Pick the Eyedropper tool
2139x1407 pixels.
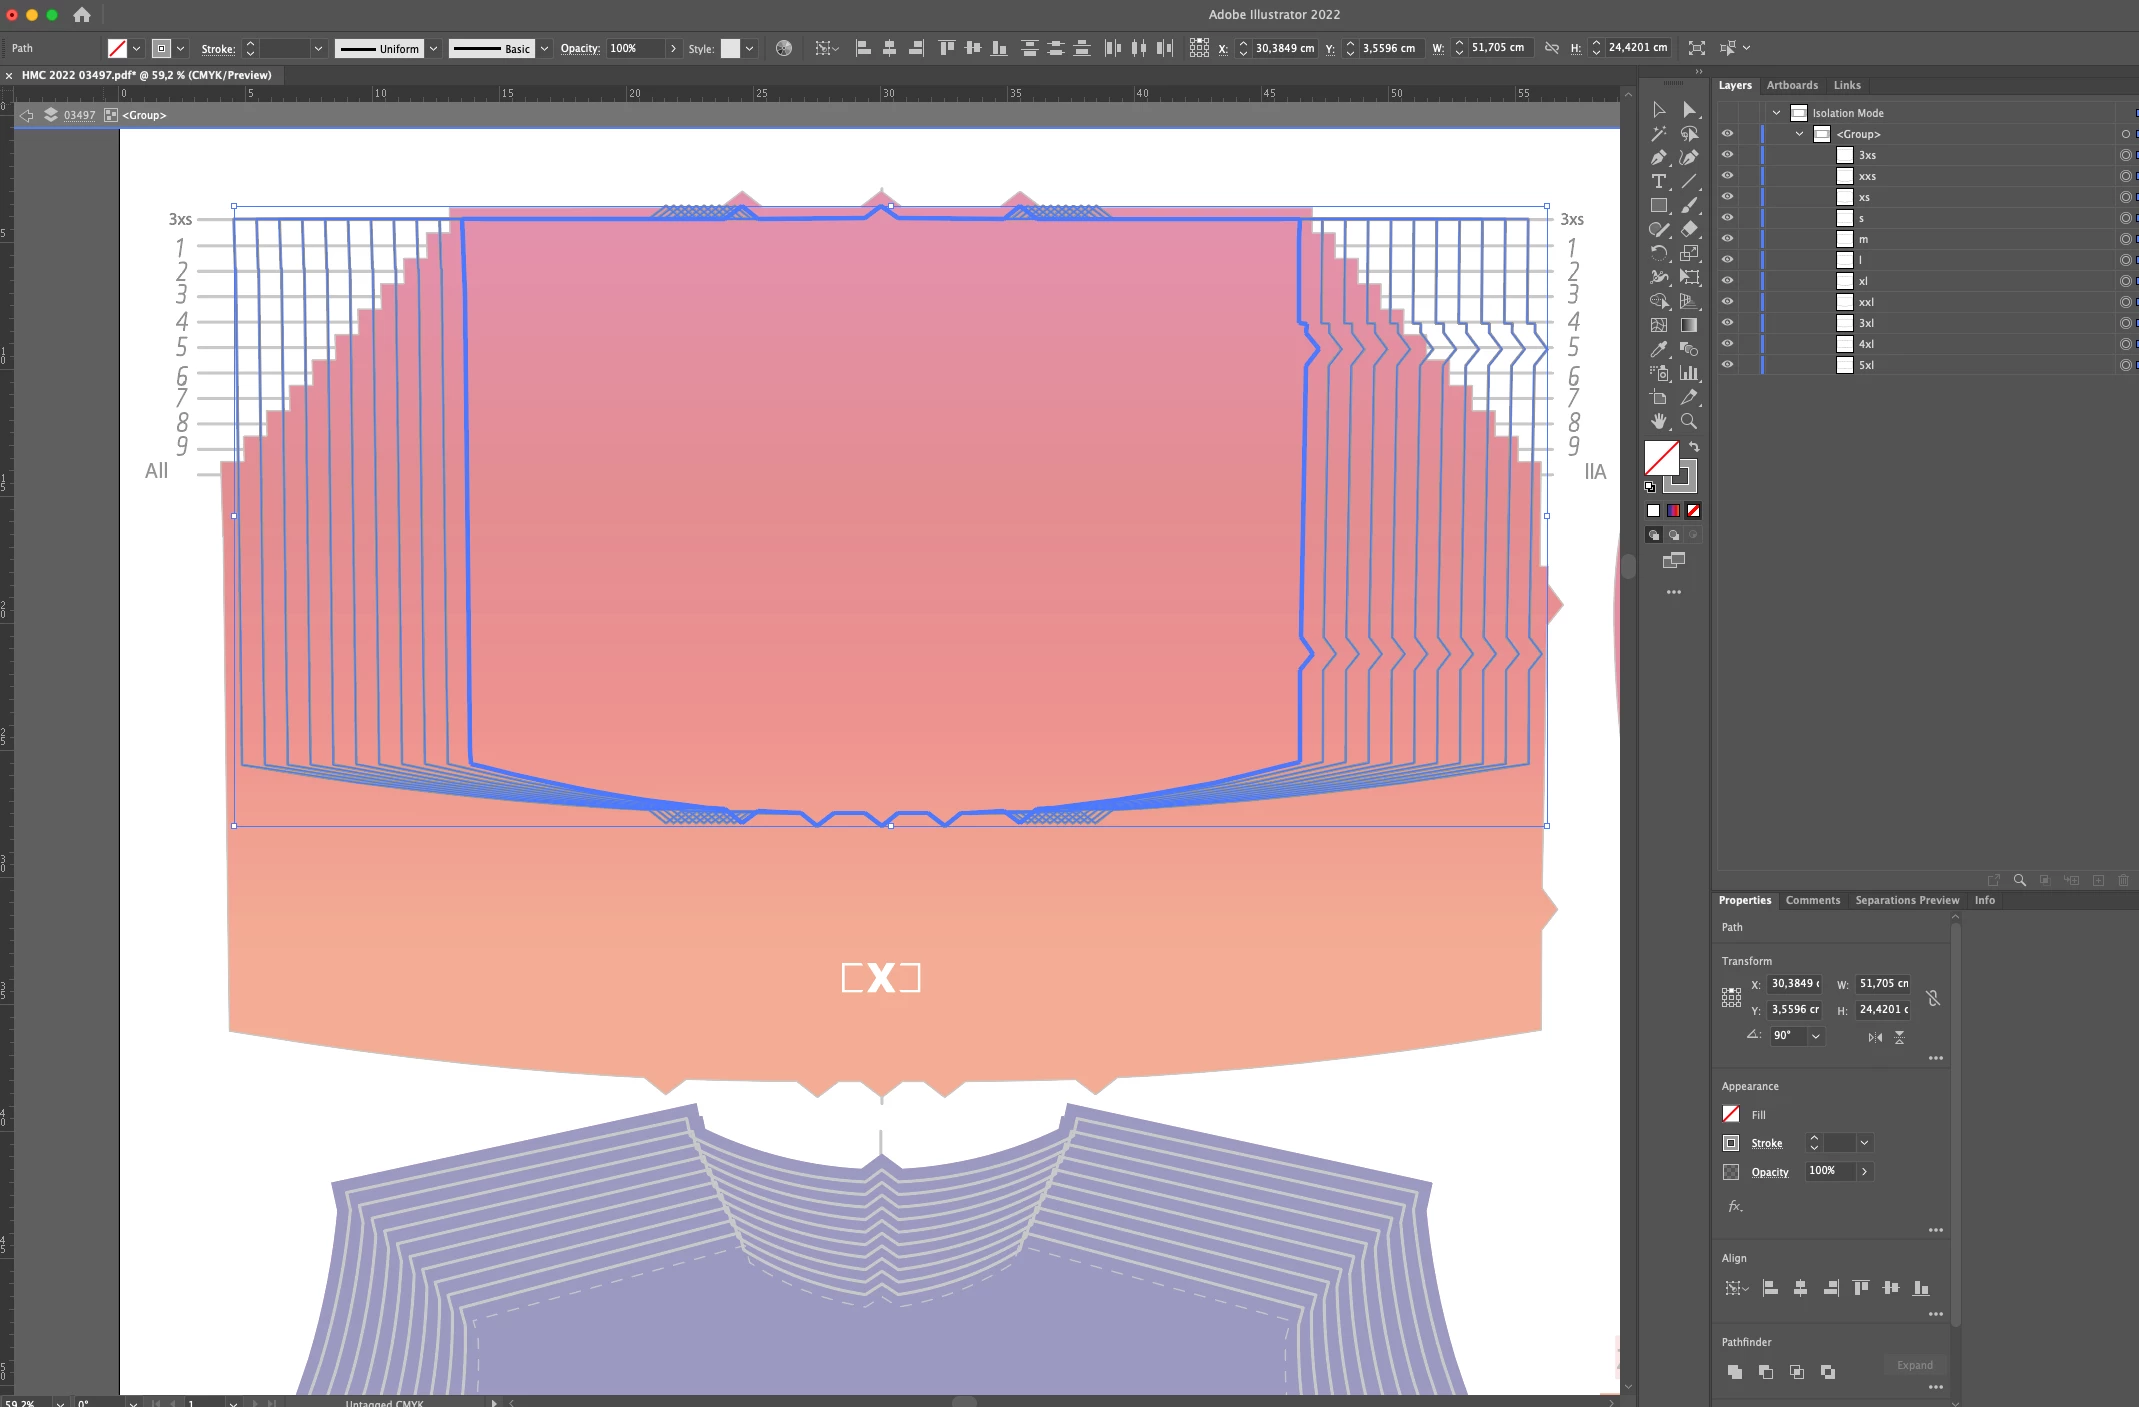(x=1658, y=349)
